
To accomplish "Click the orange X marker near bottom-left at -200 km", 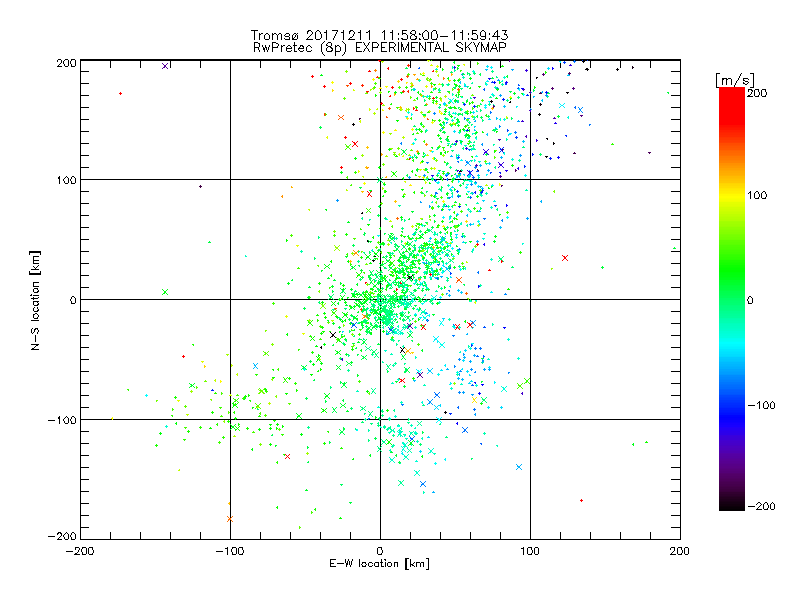I will [x=230, y=519].
